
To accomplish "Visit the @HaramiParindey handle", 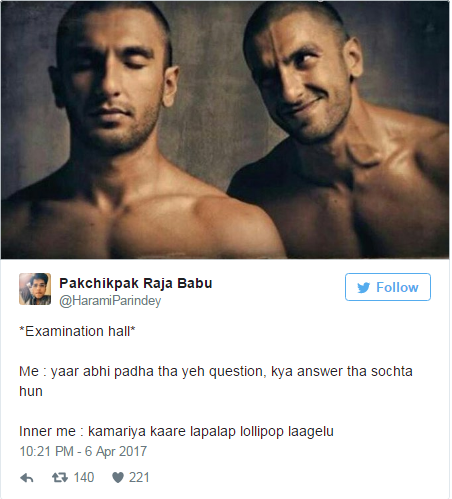I will tap(110, 301).
